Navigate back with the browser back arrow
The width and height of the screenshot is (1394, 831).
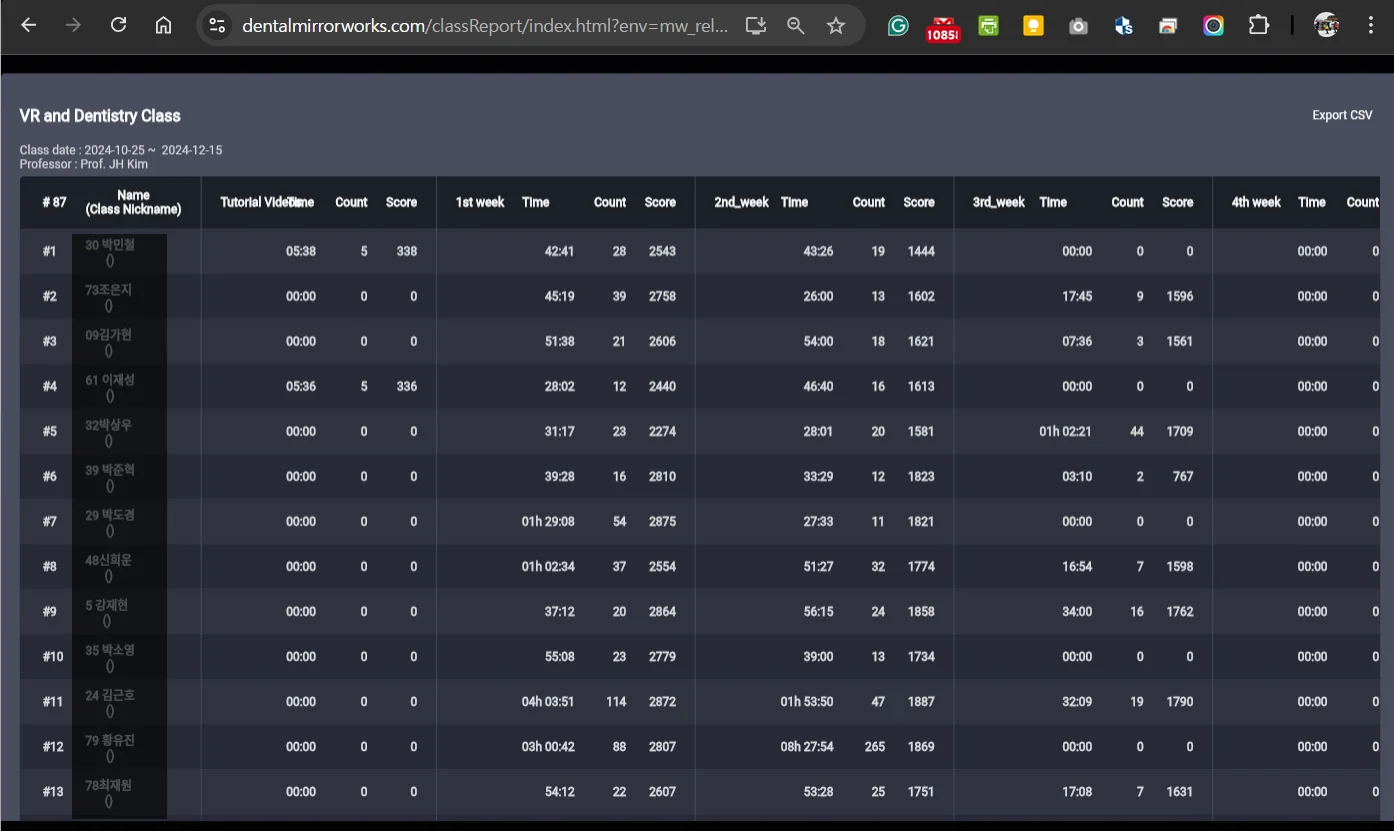click(x=28, y=25)
